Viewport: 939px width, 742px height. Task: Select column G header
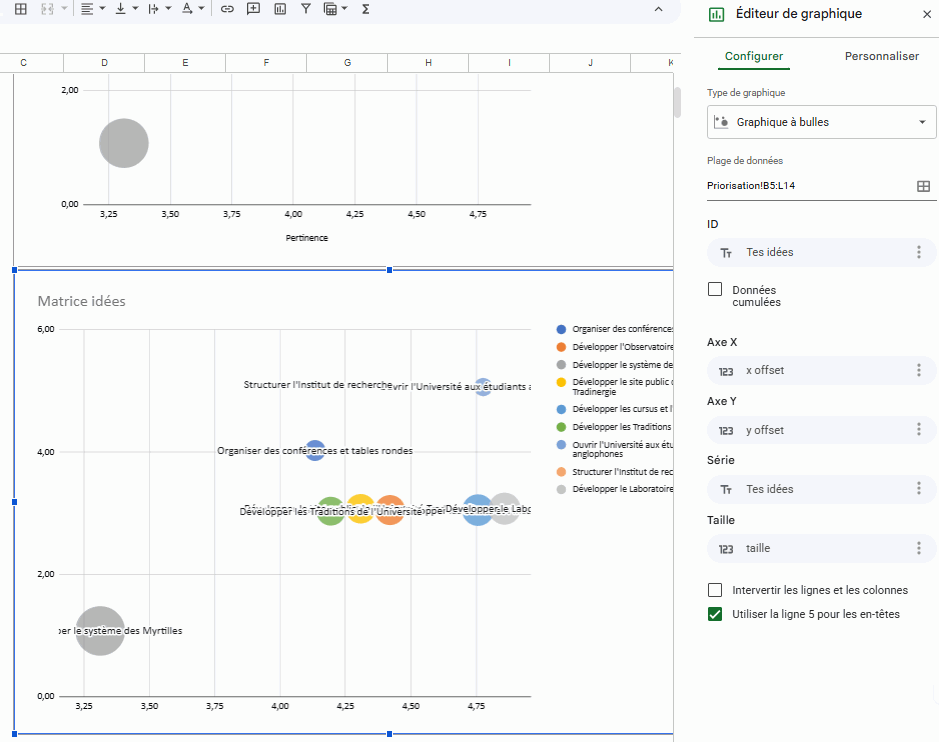click(x=347, y=62)
